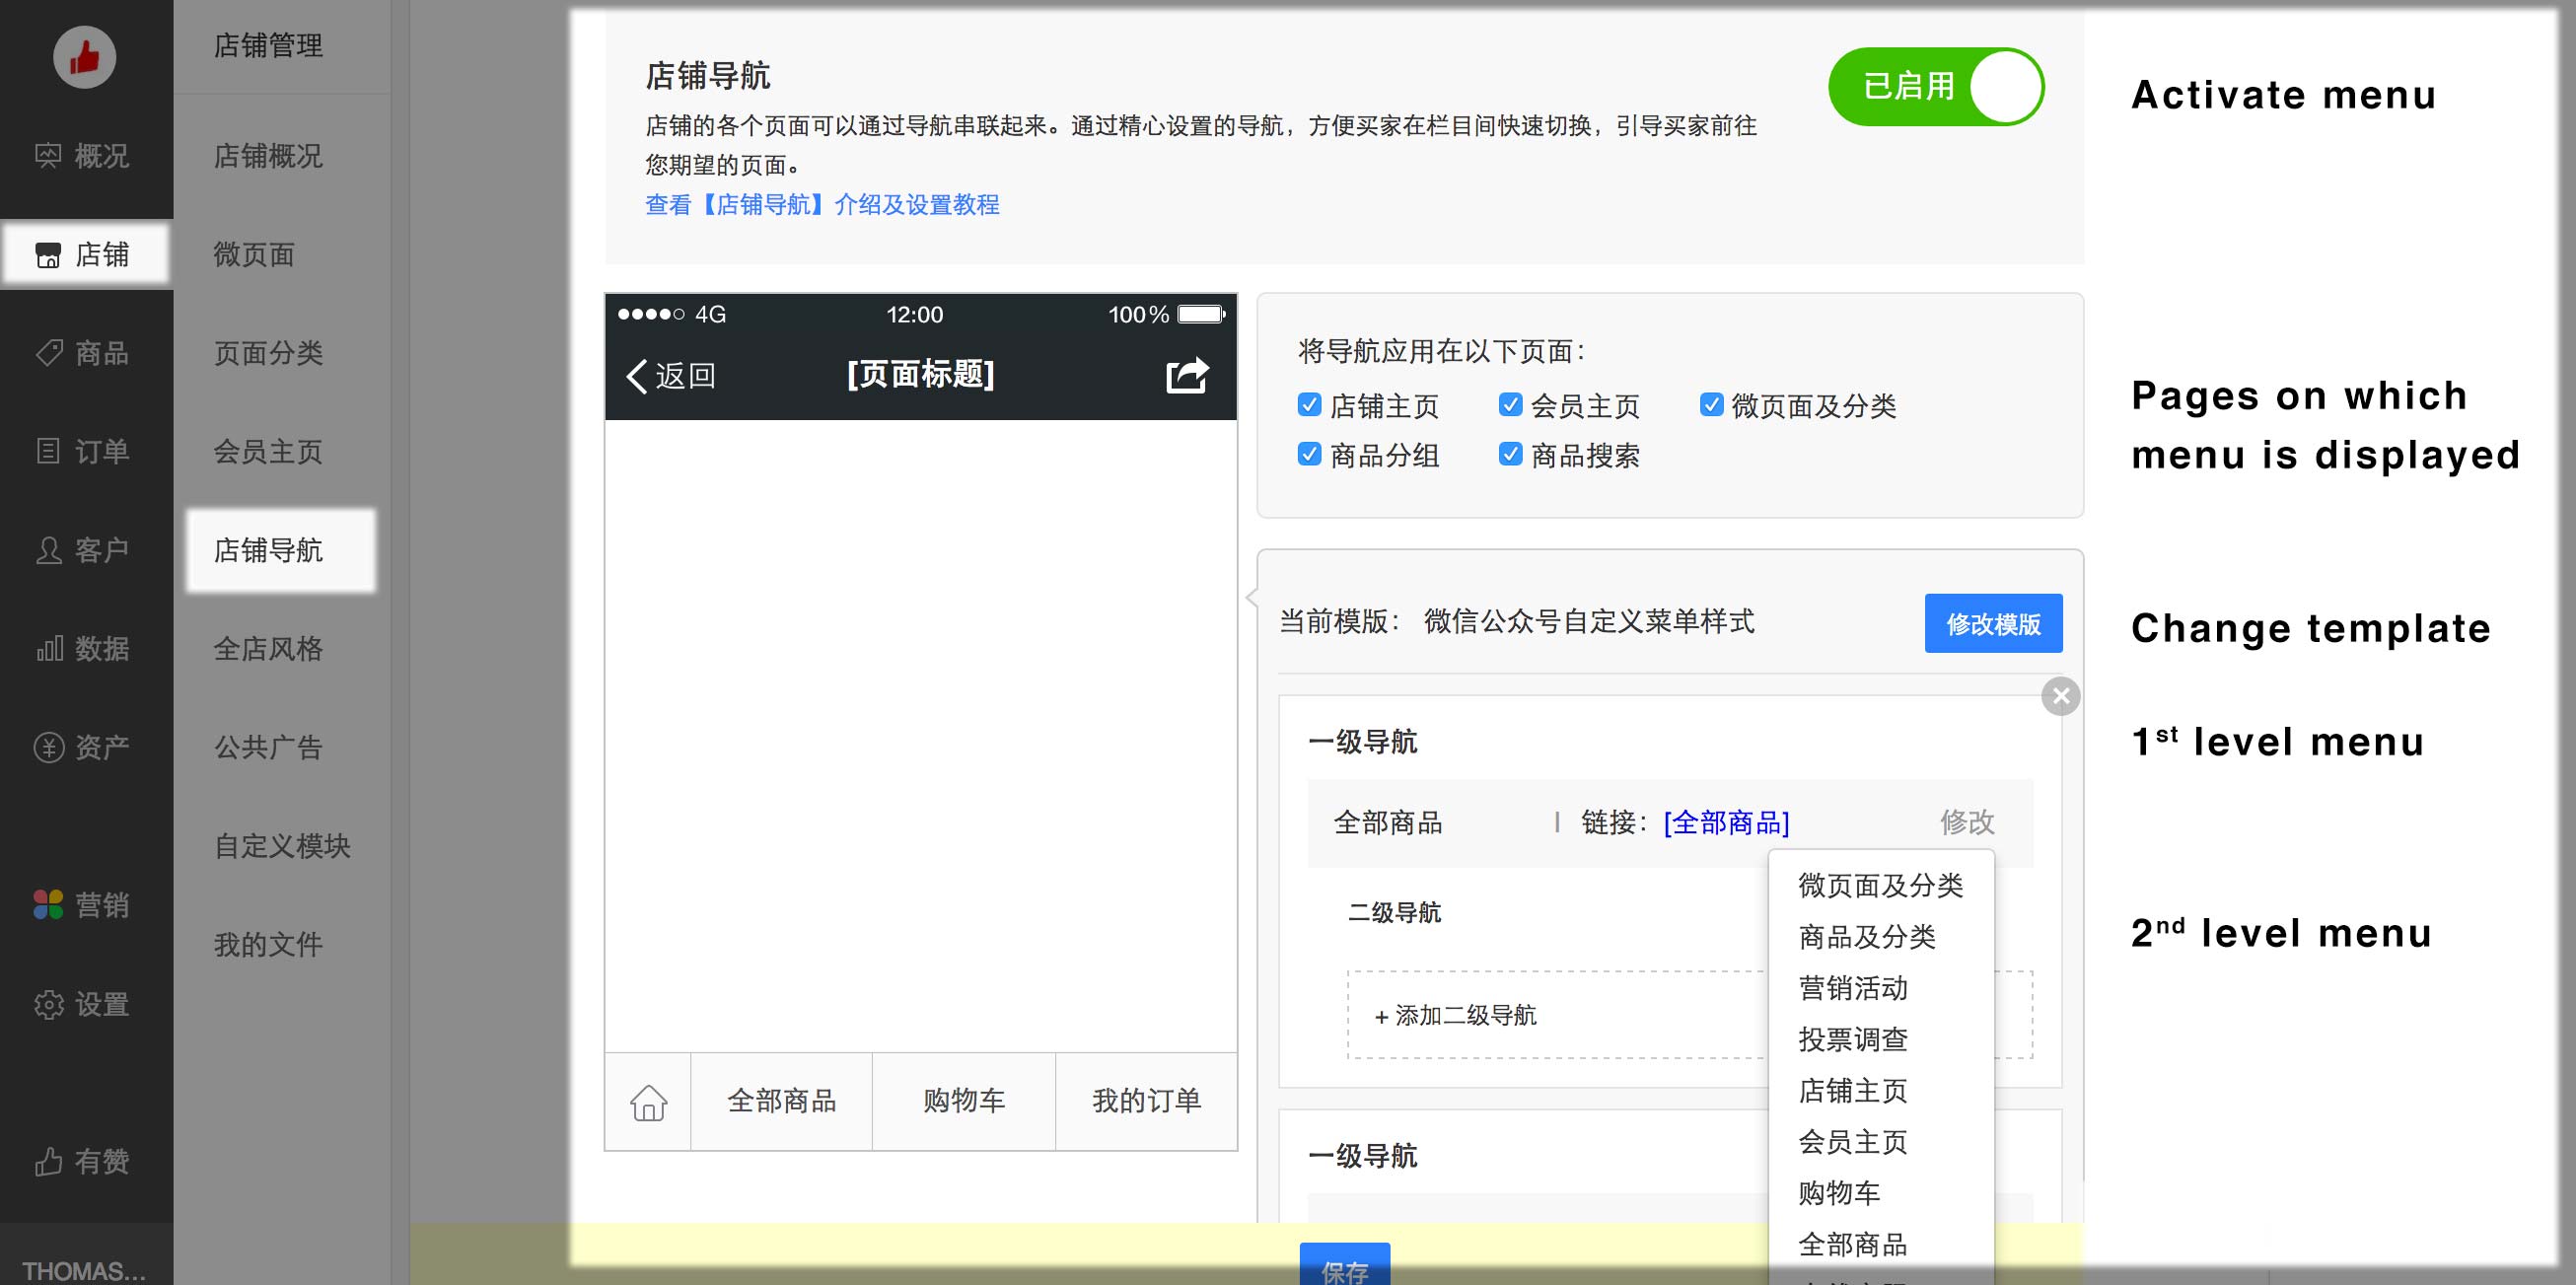Open the 数据 data sidebar section
The width and height of the screenshot is (2576, 1285).
(x=84, y=649)
